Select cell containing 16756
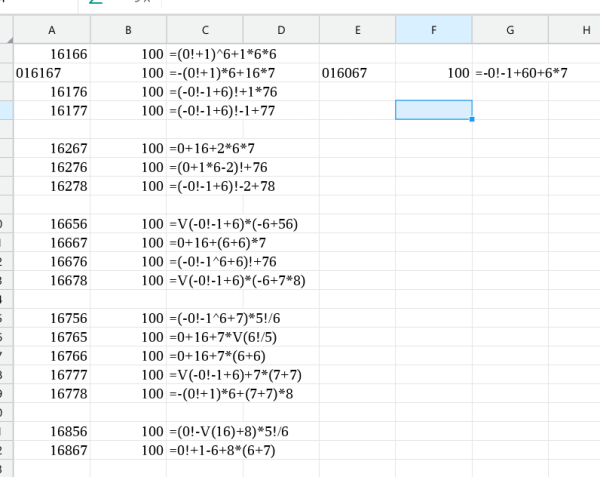The image size is (600, 477). (x=52, y=318)
